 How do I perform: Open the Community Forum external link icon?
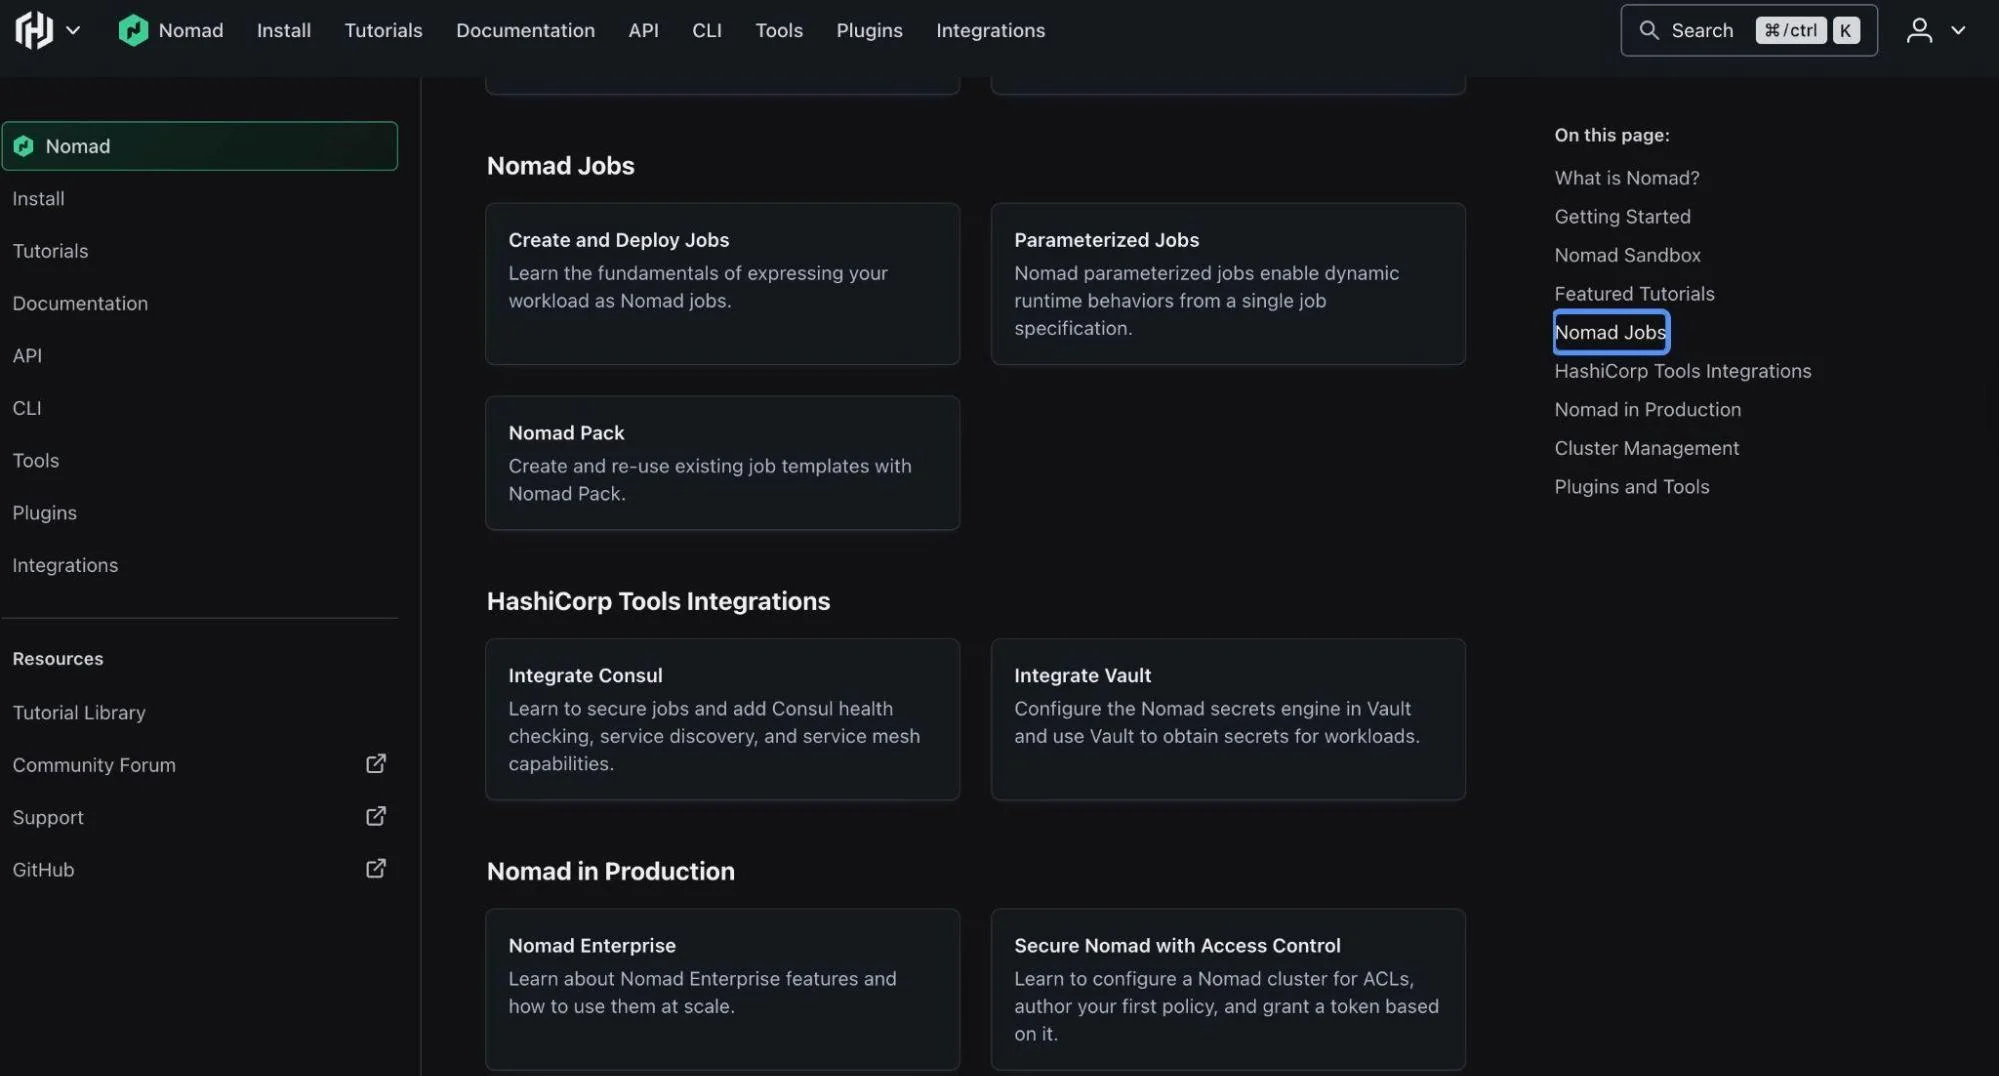click(376, 764)
